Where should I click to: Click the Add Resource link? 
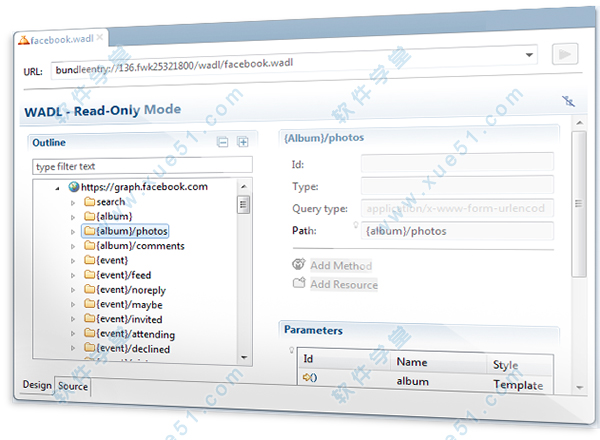344,284
